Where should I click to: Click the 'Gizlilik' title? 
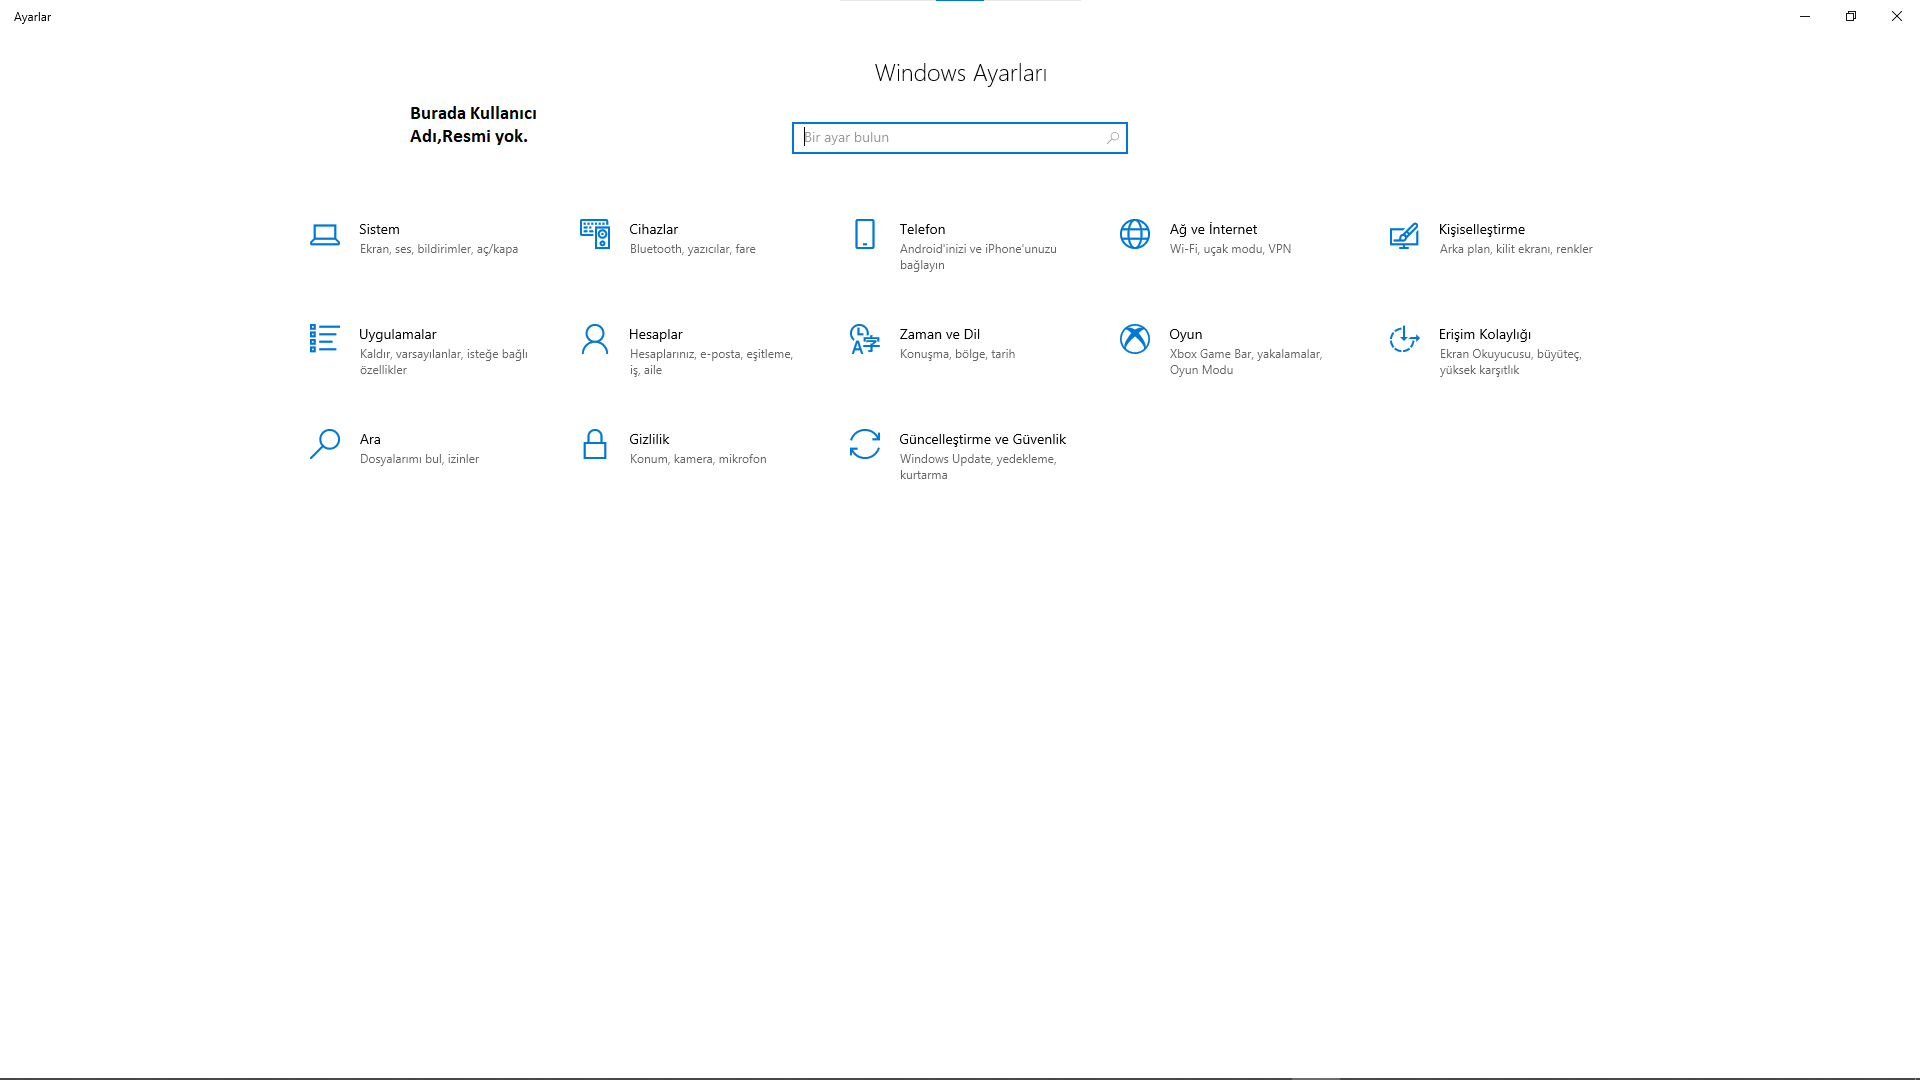pyautogui.click(x=649, y=439)
